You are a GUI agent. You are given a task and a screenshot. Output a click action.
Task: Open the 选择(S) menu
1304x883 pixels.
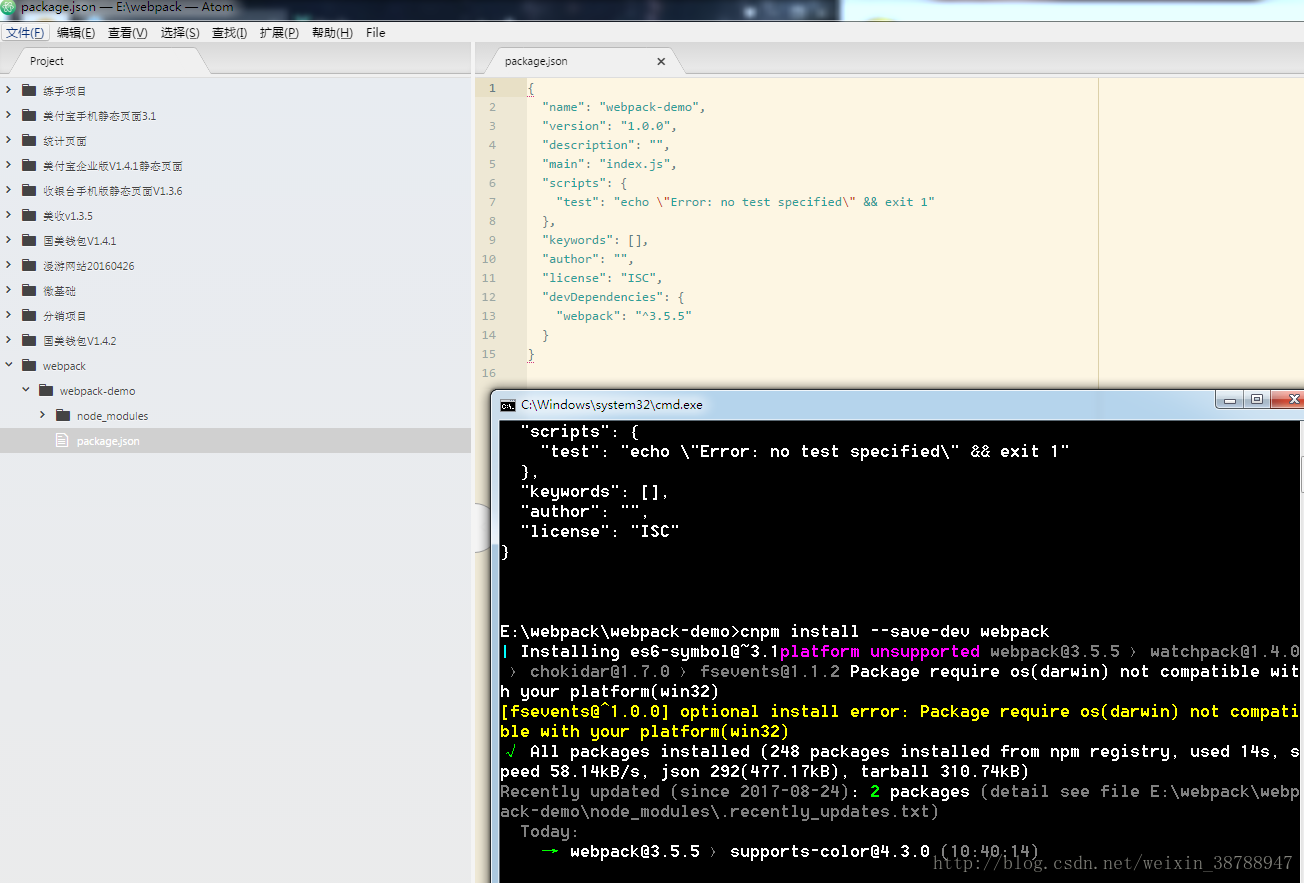(x=180, y=33)
